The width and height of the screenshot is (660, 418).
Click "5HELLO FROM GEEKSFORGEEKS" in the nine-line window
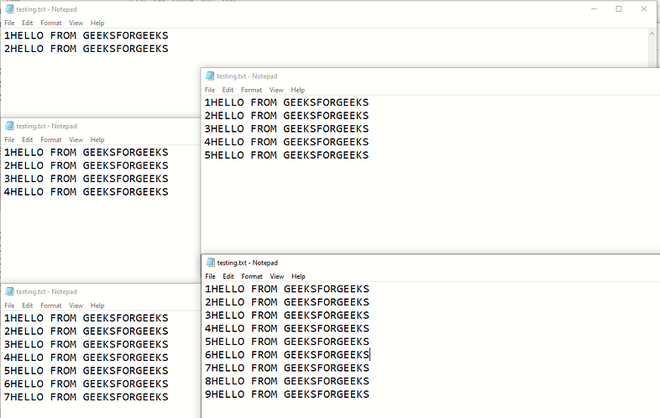287,341
